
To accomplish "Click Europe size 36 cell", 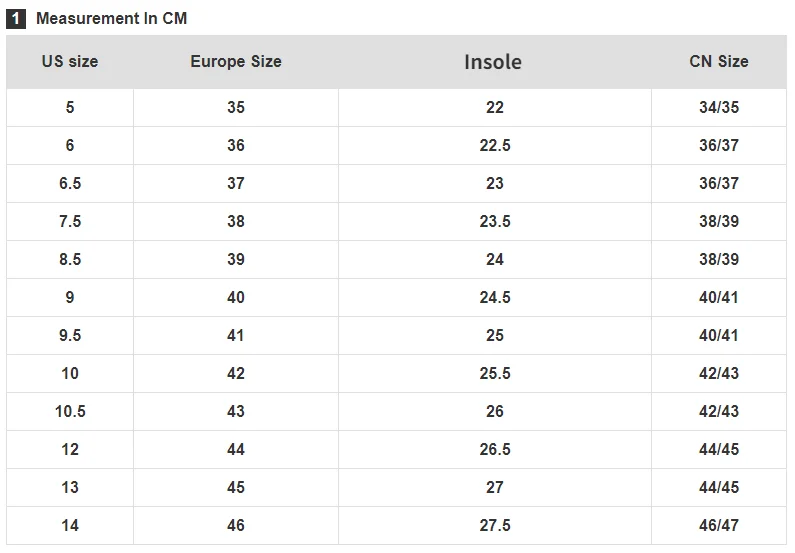I will tap(236, 145).
